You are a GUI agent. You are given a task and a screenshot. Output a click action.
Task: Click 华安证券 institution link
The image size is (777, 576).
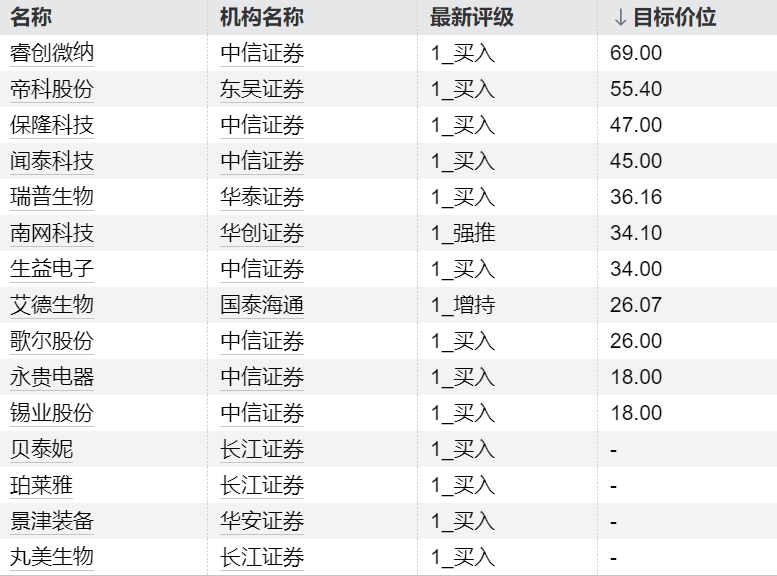coord(262,521)
